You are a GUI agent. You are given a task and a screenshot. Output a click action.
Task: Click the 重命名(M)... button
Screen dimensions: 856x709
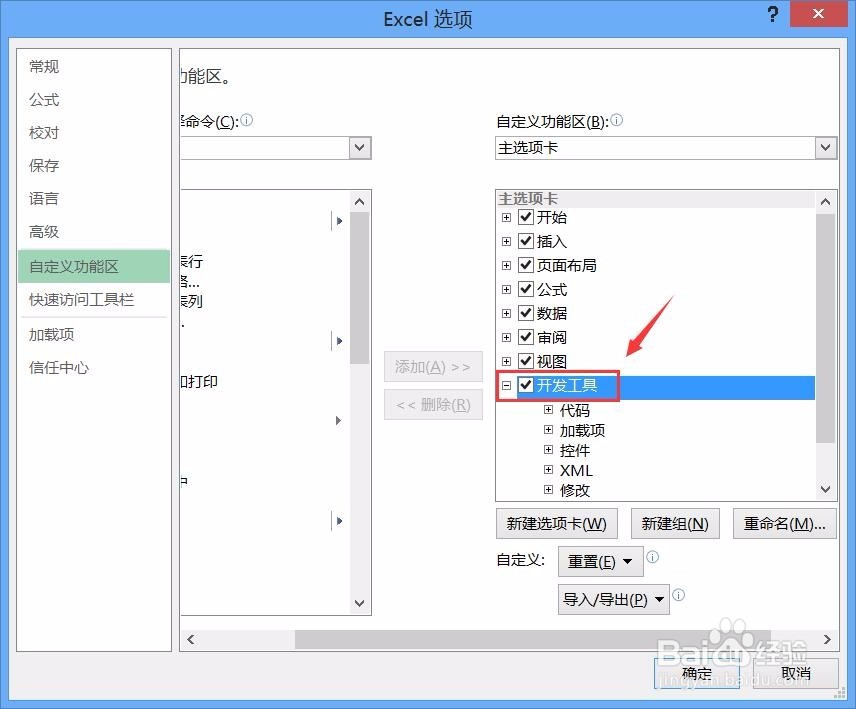click(784, 524)
